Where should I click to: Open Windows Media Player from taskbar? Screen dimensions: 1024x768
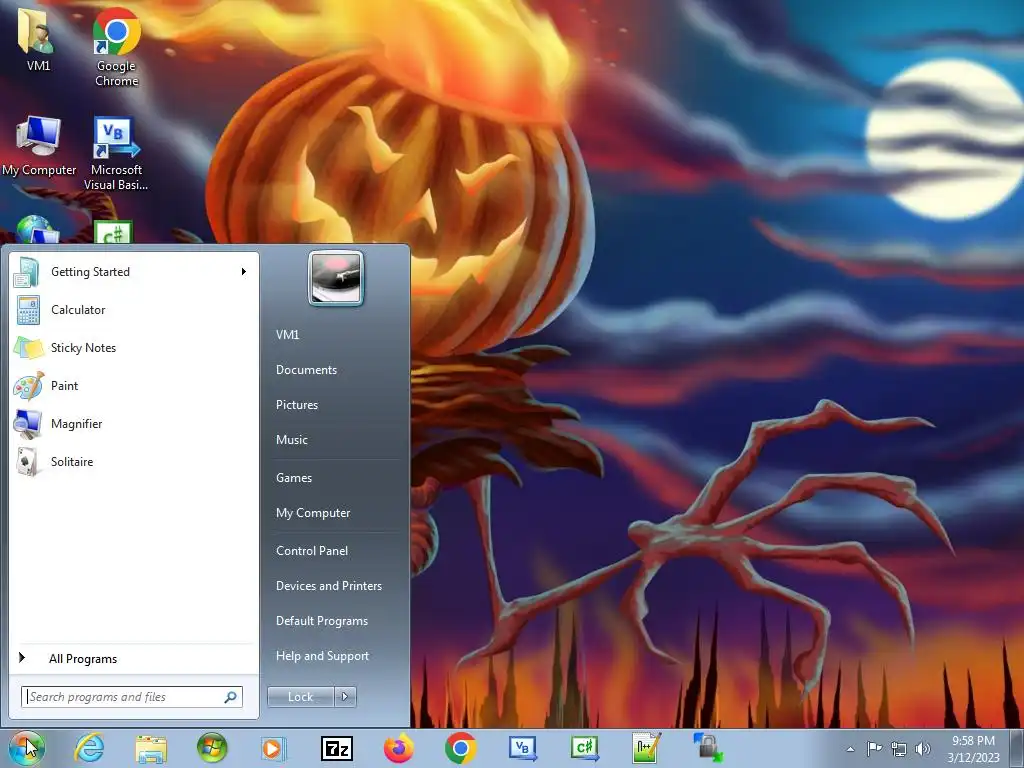[274, 748]
